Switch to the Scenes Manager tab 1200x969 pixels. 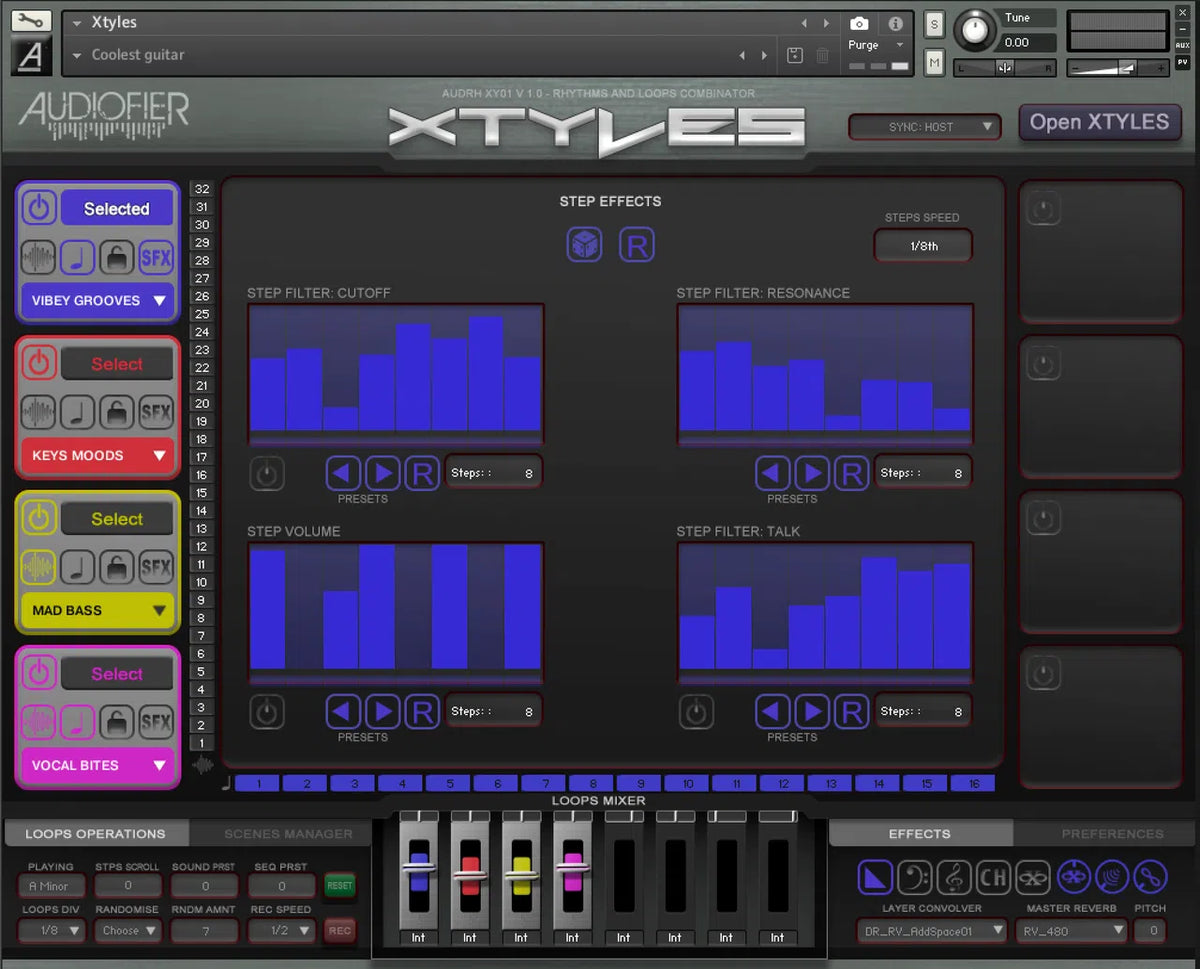[287, 833]
